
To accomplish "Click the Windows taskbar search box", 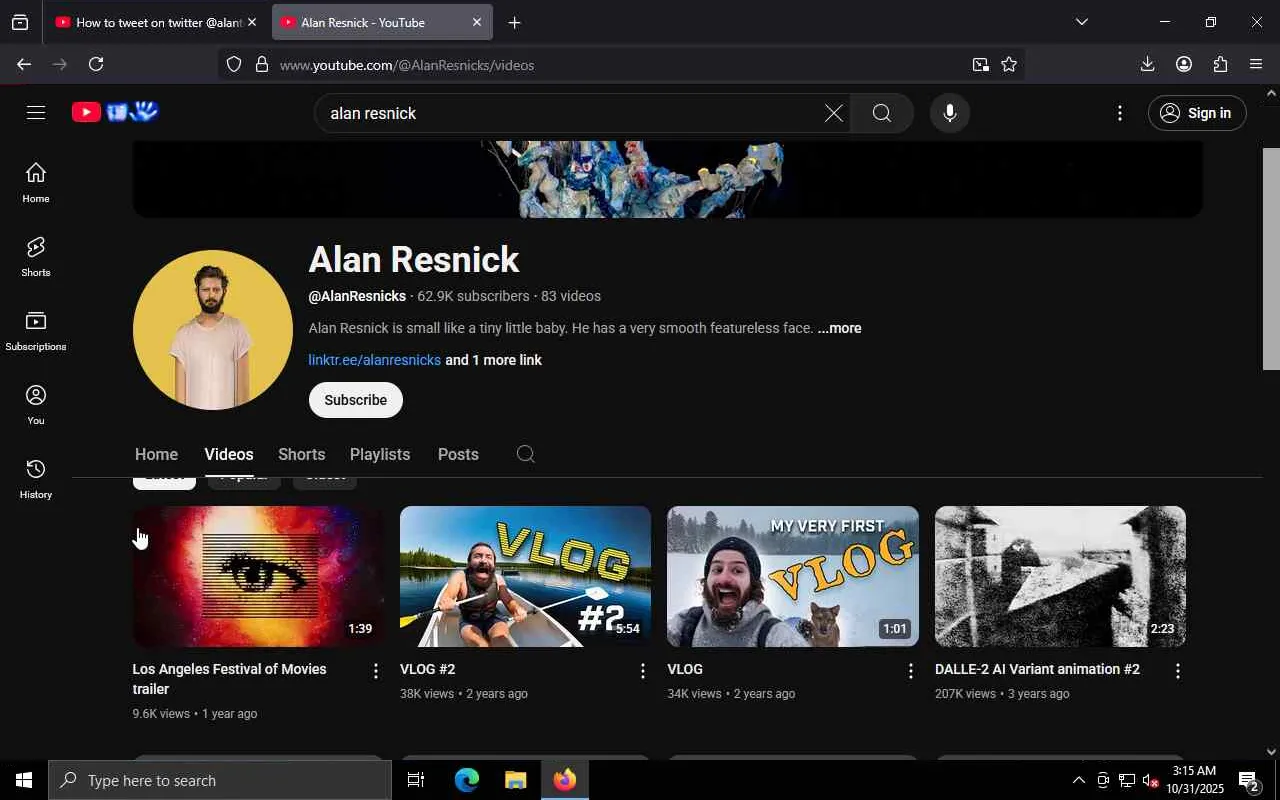I will (220, 780).
